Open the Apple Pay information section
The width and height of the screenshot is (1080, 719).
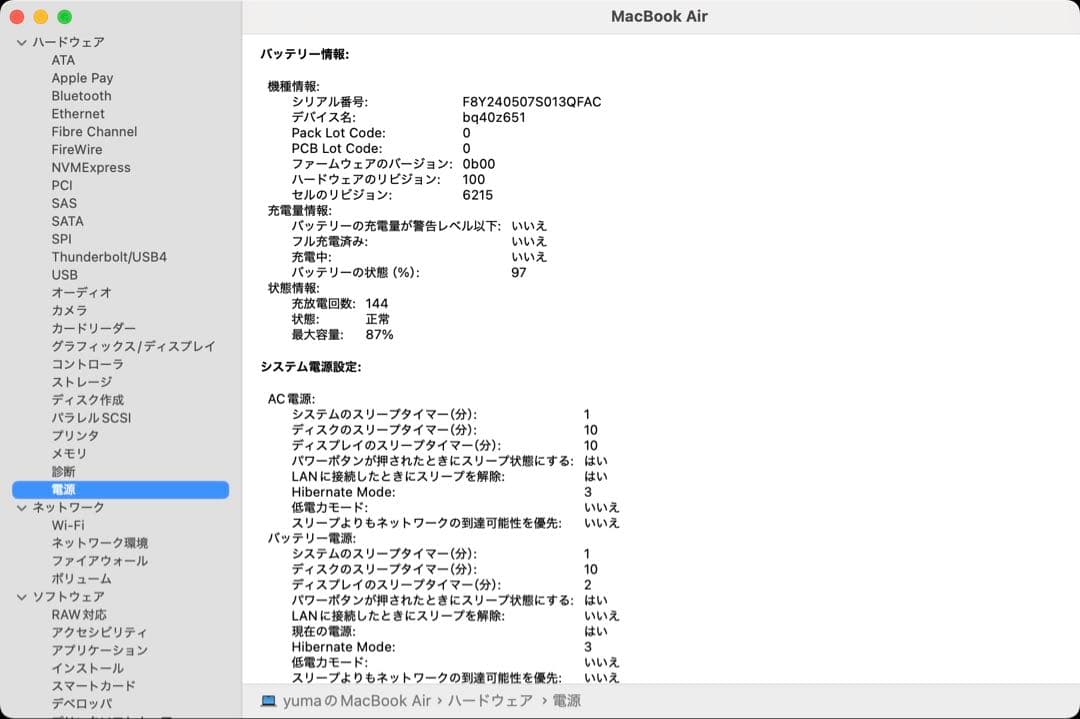(82, 77)
